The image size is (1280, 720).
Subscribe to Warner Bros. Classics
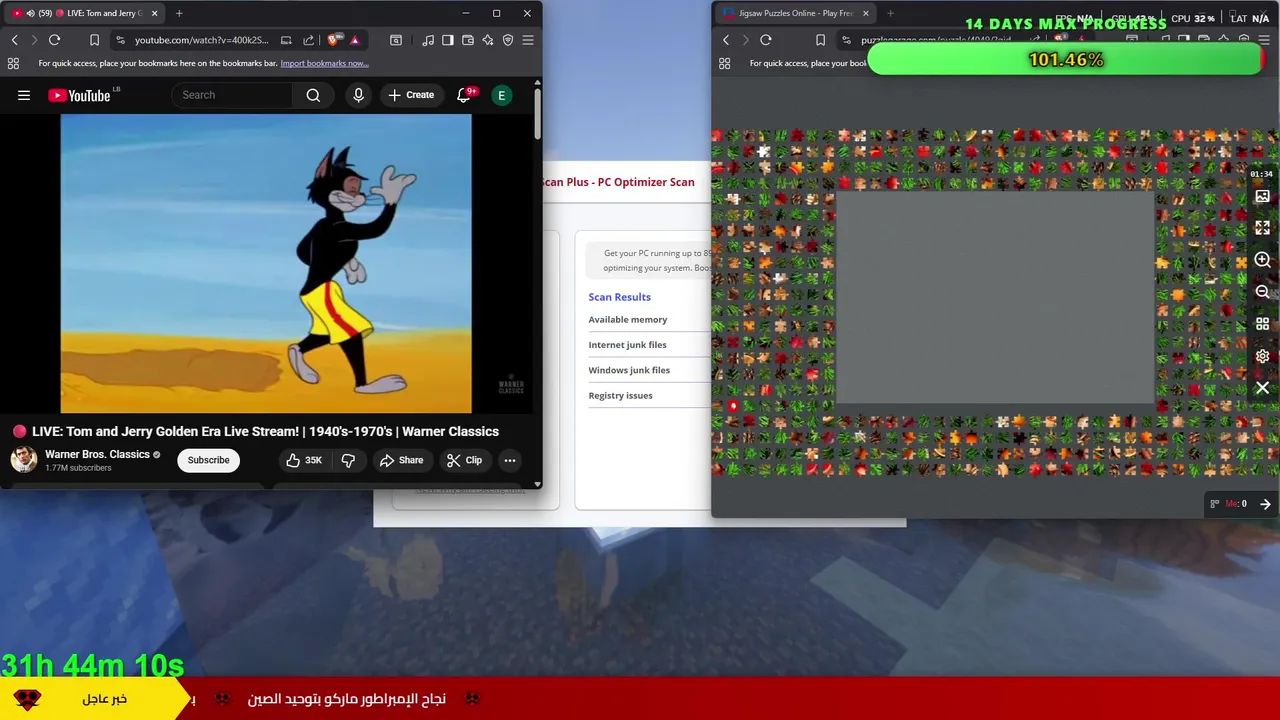coord(208,460)
